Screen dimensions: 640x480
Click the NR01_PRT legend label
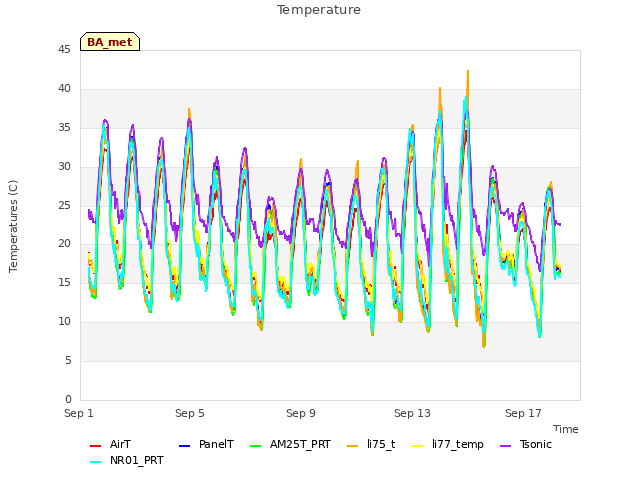point(137,460)
